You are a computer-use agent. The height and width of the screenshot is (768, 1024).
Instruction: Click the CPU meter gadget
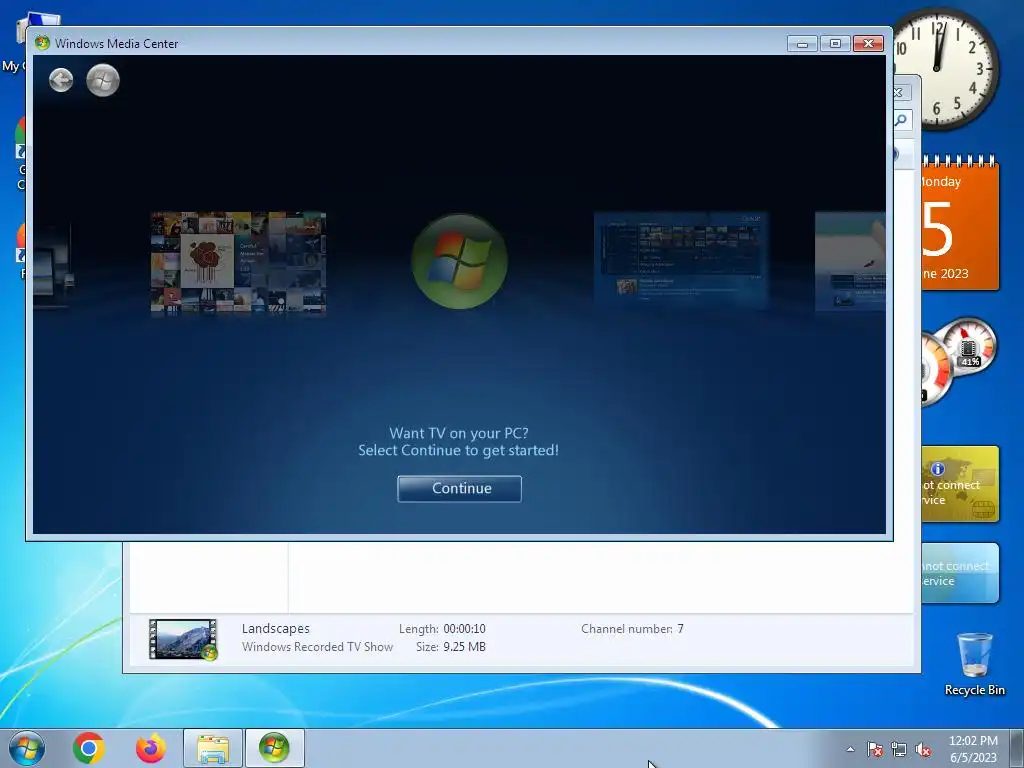959,360
